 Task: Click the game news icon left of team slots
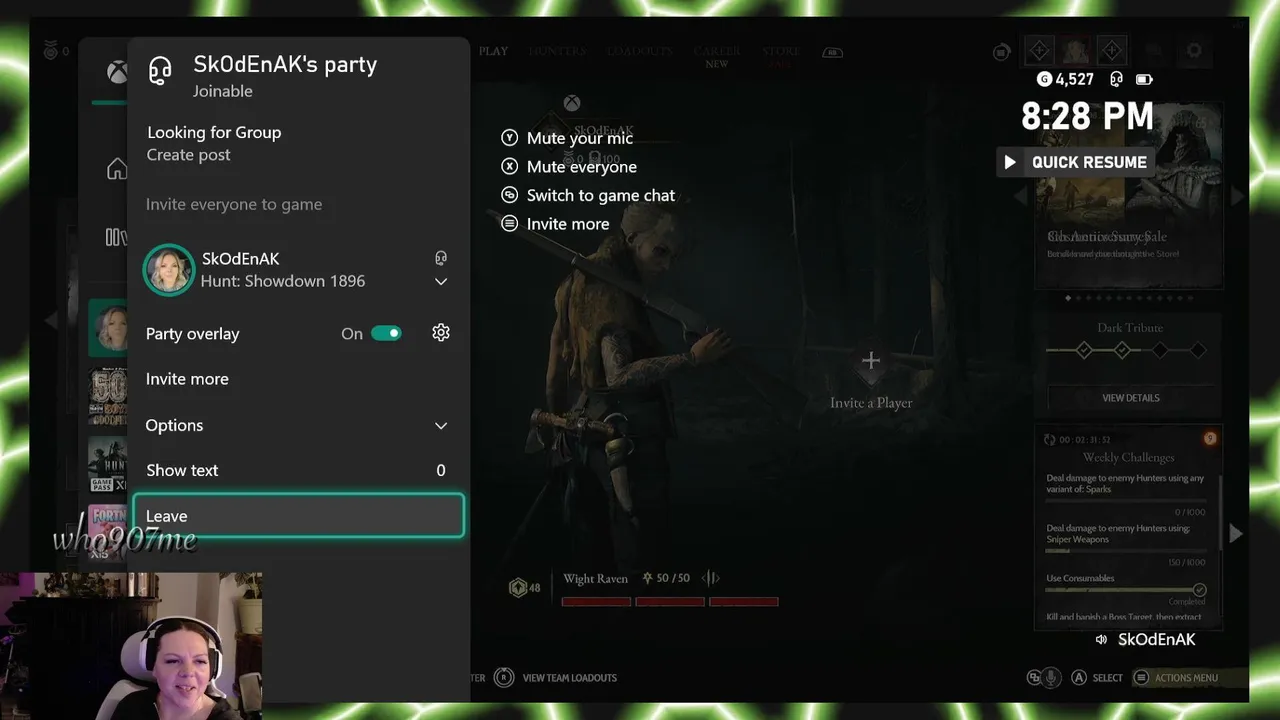(1001, 52)
